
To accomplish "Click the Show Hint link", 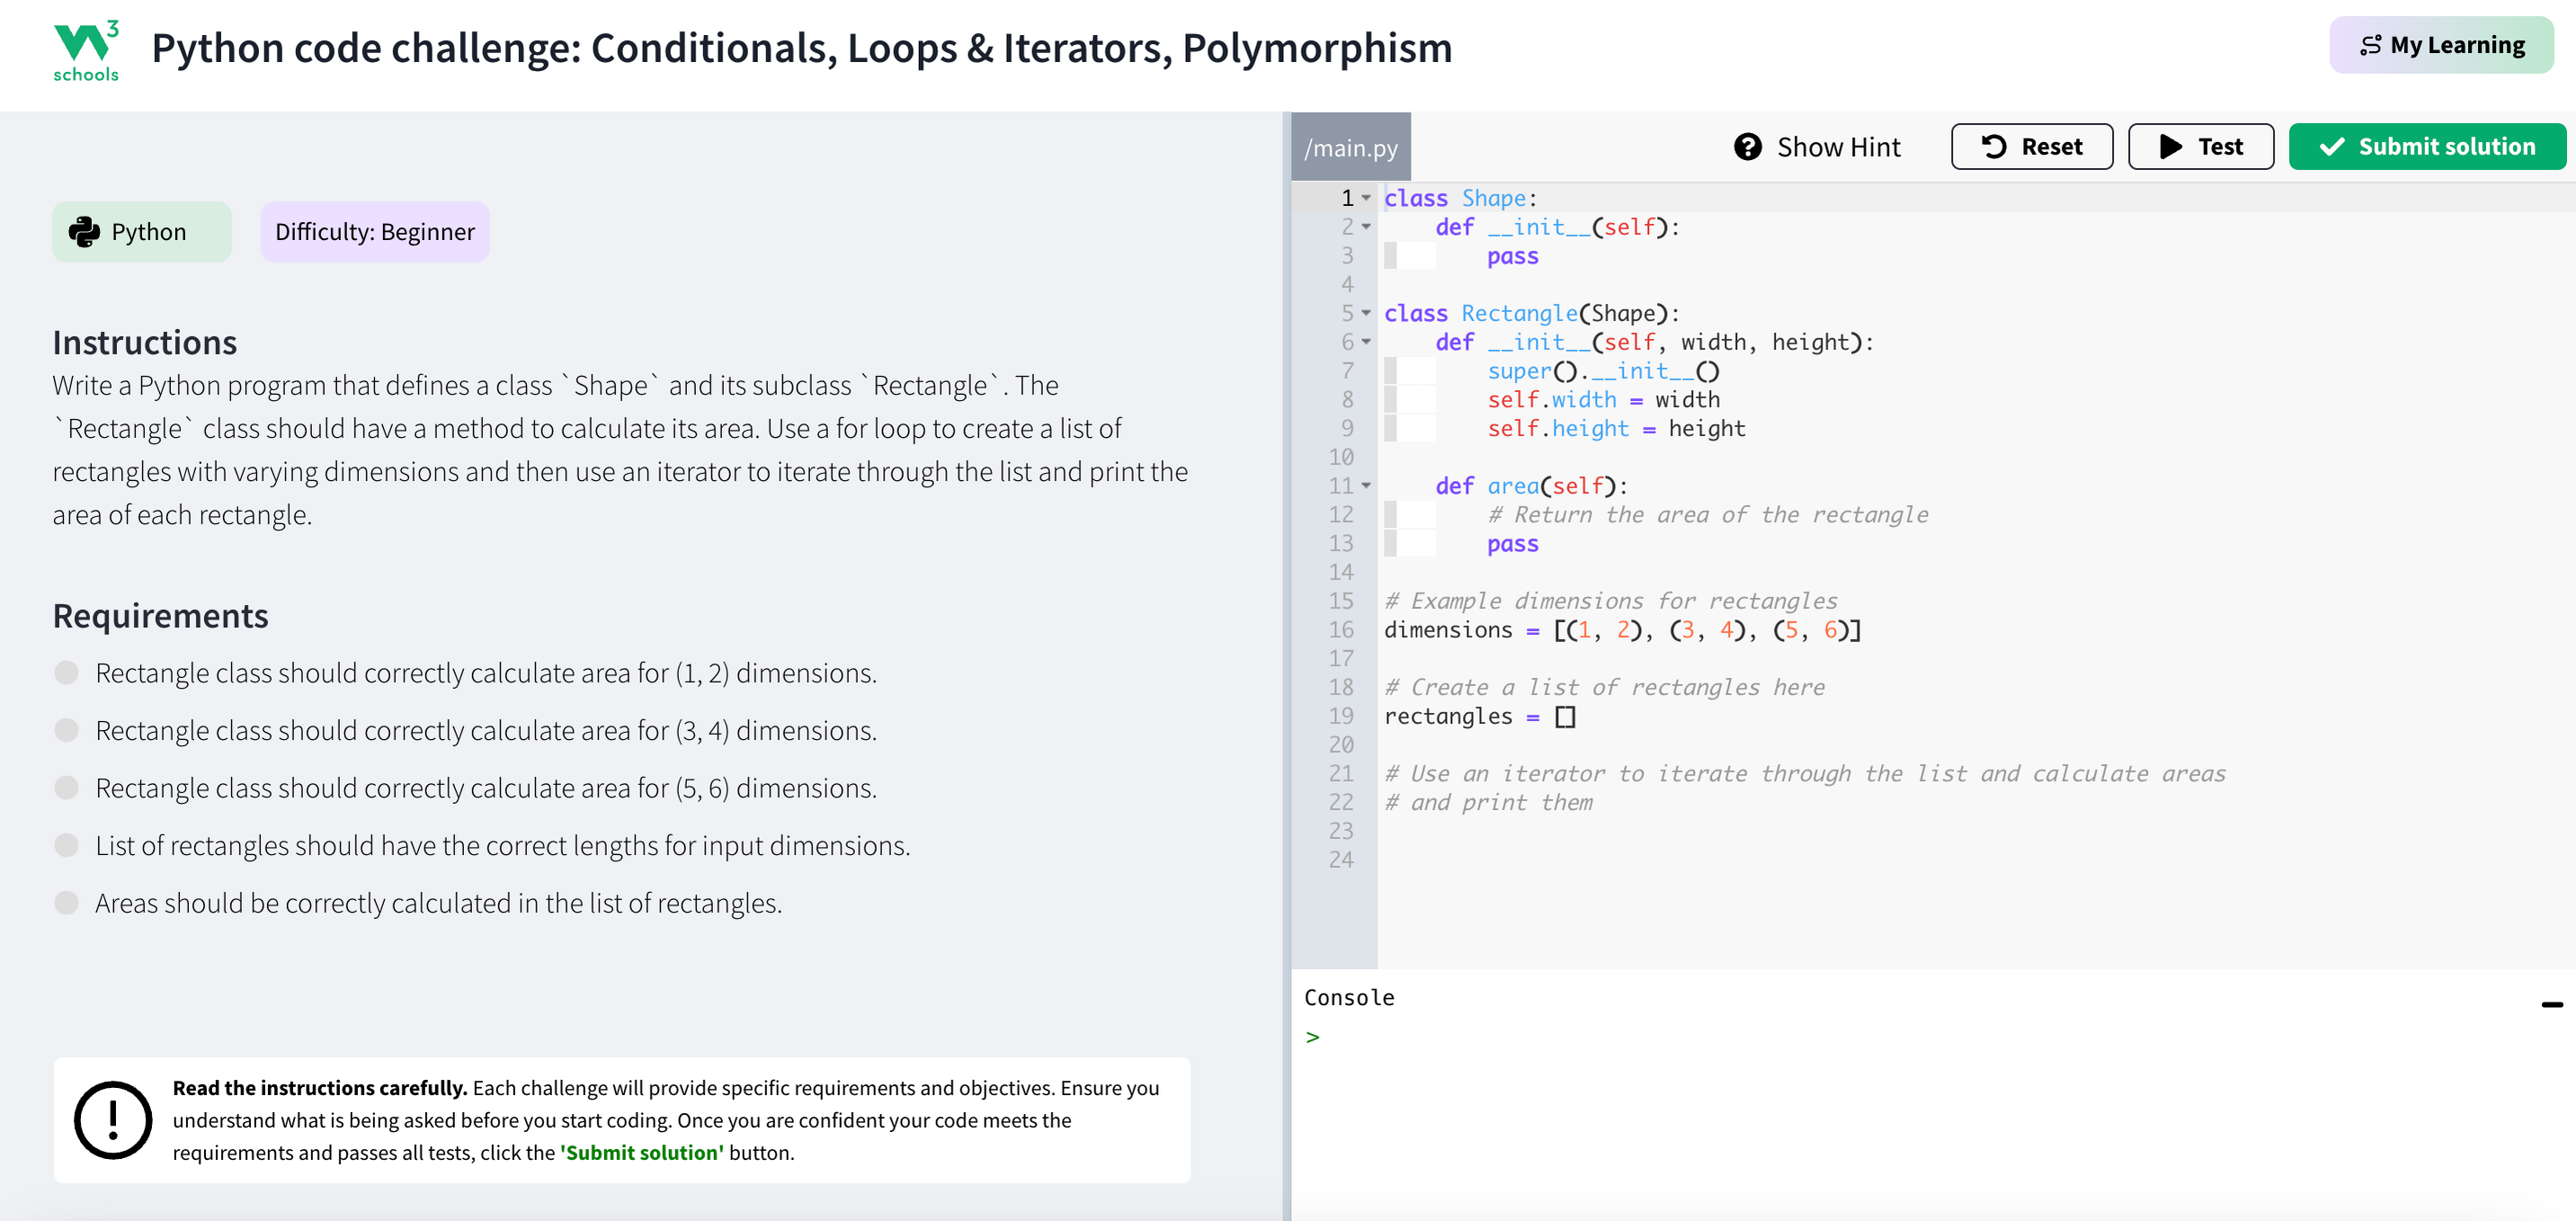I will point(1837,147).
